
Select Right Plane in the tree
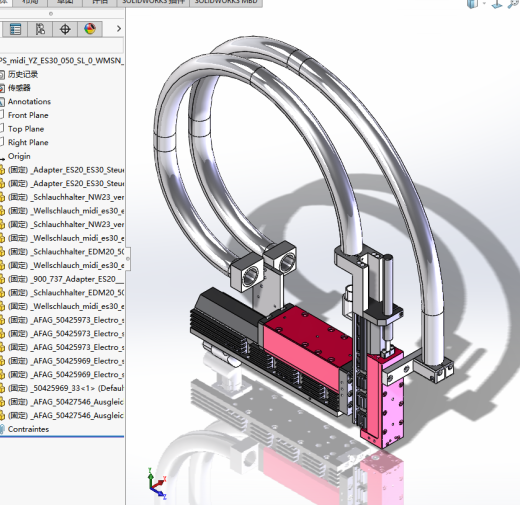pos(28,143)
